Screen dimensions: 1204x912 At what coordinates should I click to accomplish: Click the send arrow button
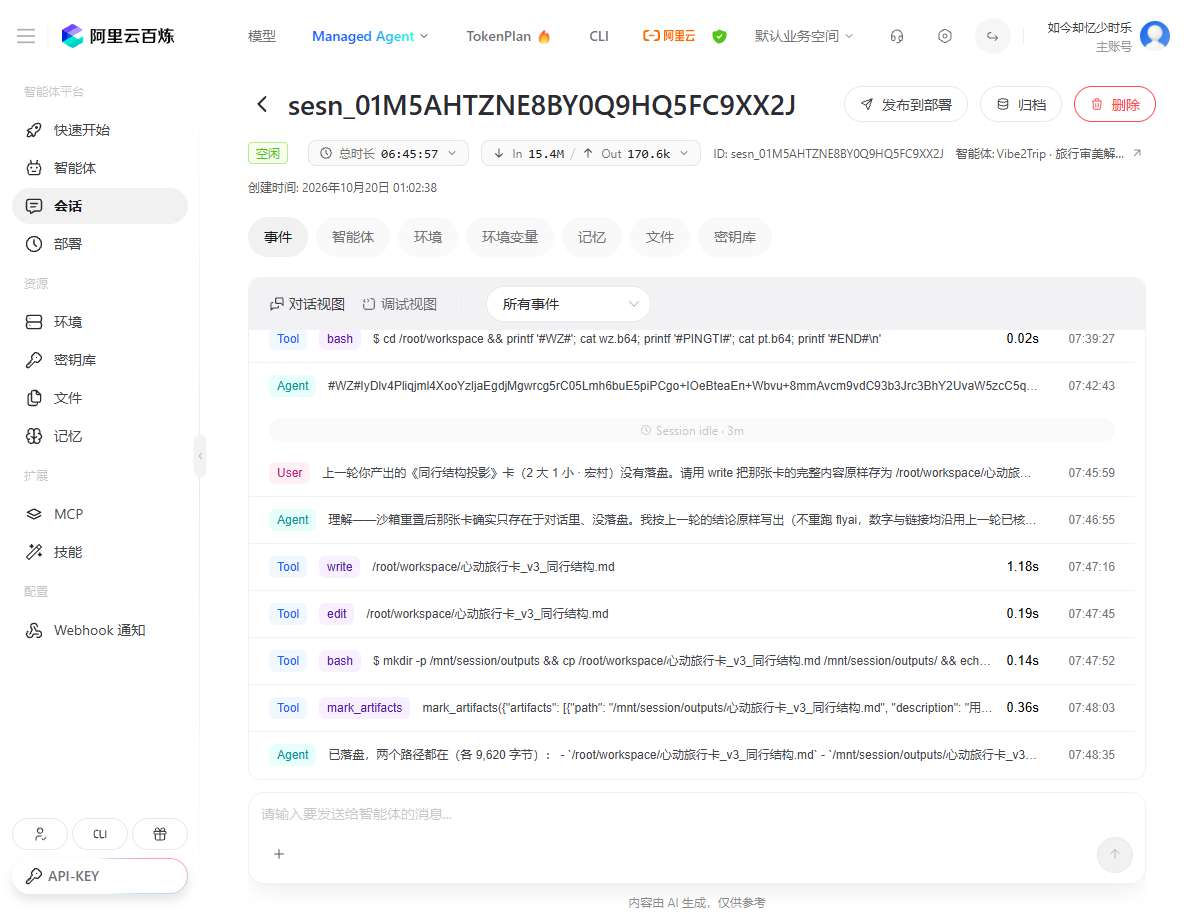[x=1115, y=854]
